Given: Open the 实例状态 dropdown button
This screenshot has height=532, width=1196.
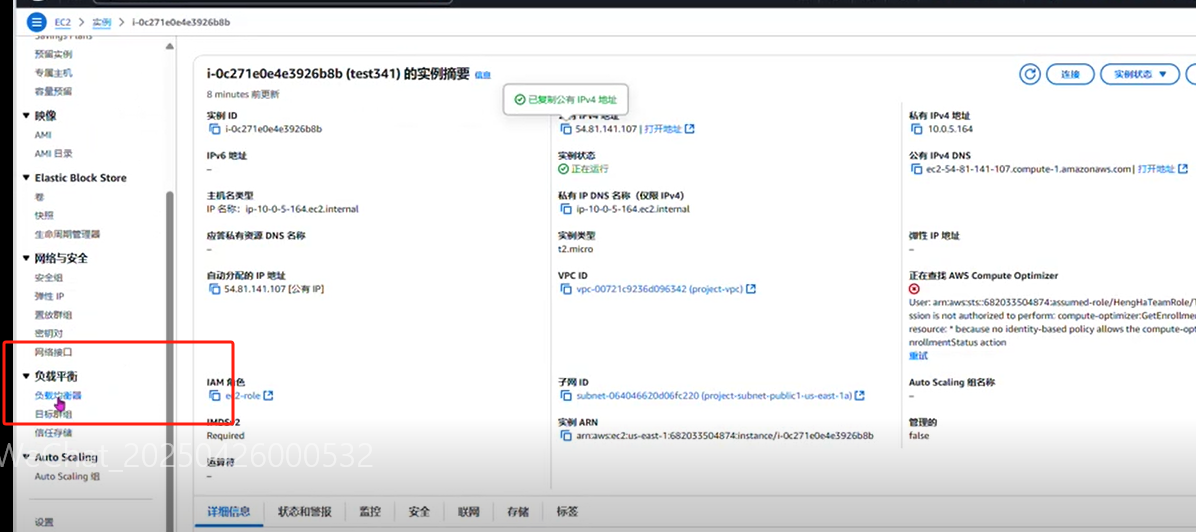Looking at the screenshot, I should tap(1140, 74).
